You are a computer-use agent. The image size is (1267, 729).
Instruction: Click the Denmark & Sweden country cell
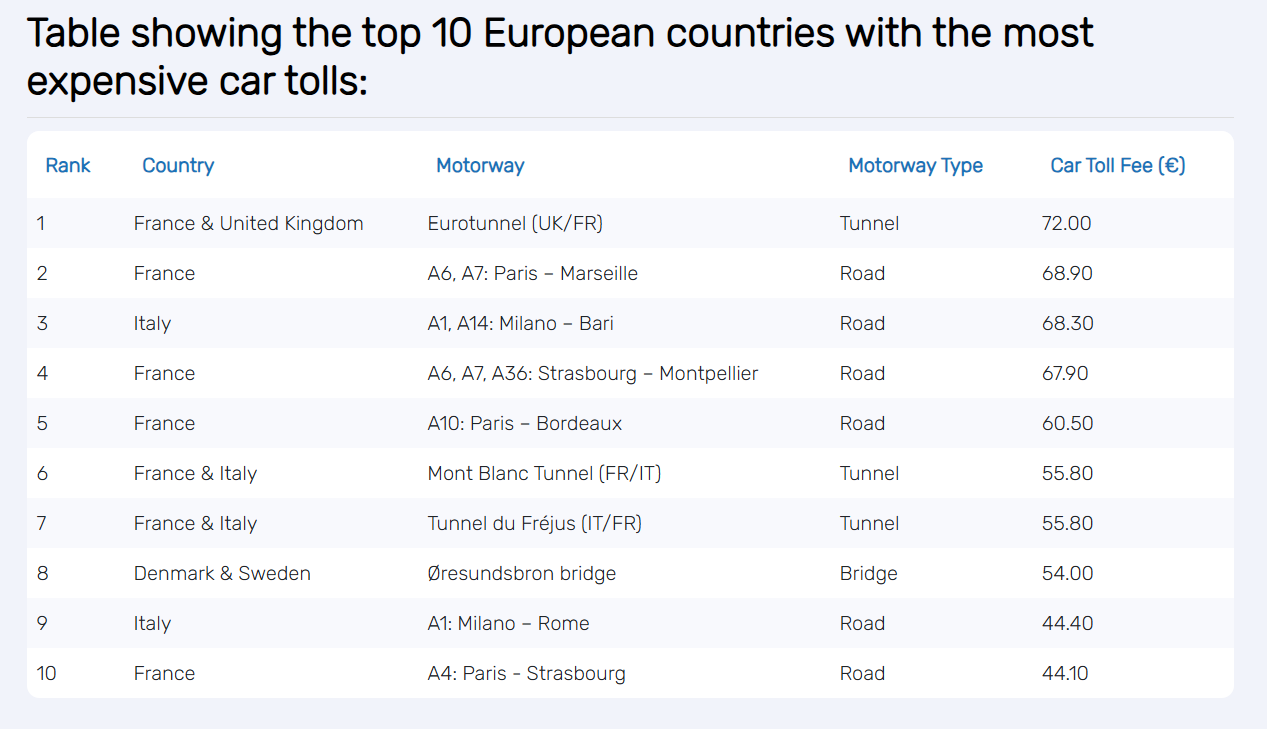[222, 573]
